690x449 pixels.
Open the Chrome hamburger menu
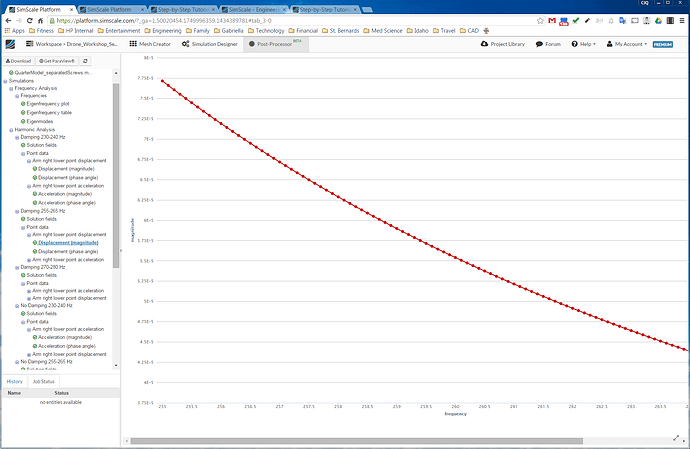click(x=682, y=21)
